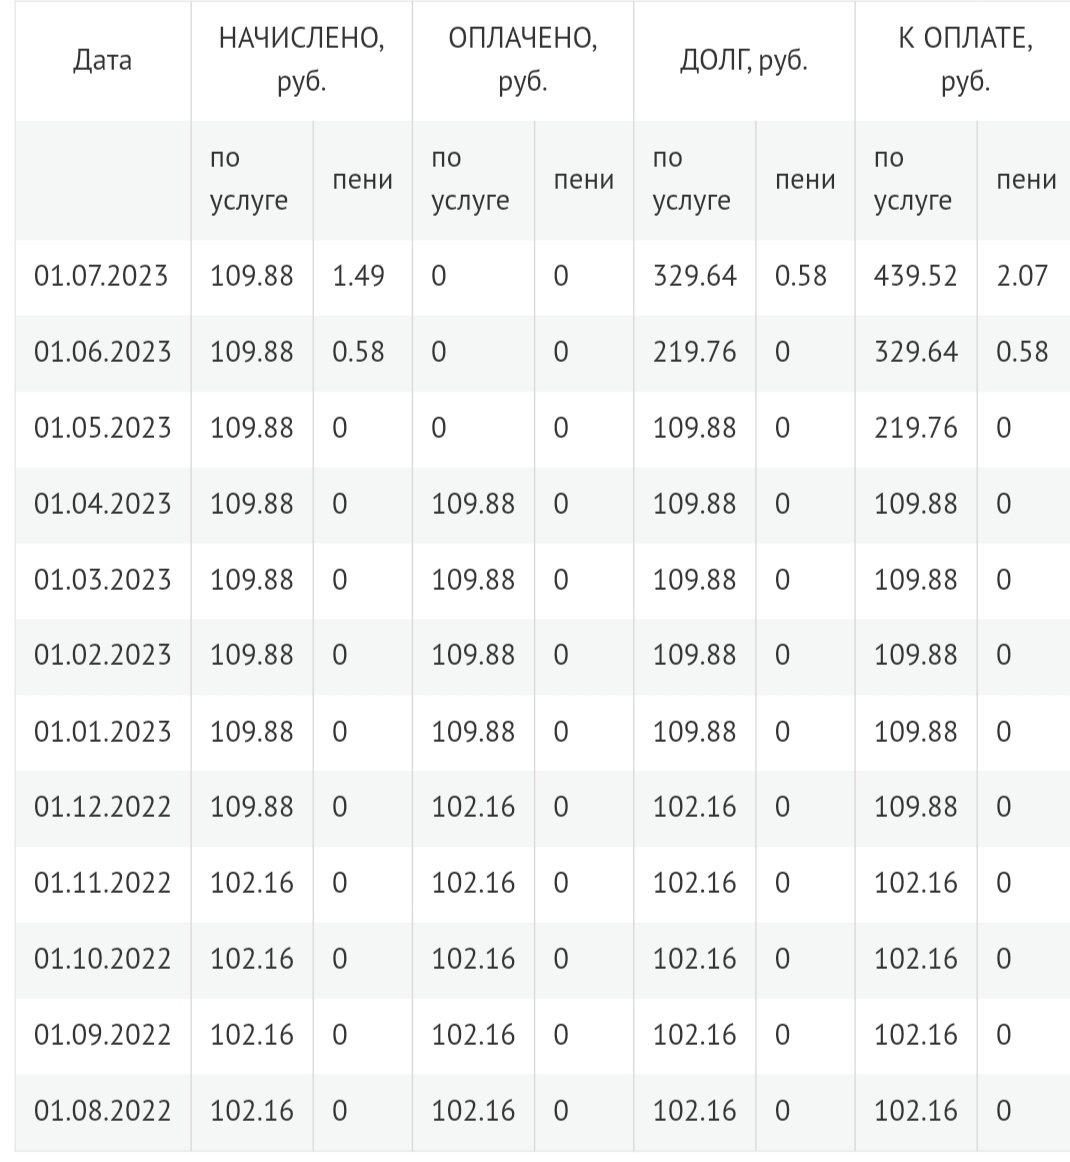Click the 01.08.2022 date cell
This screenshot has height=1162, width=1070.
pyautogui.click(x=102, y=1111)
